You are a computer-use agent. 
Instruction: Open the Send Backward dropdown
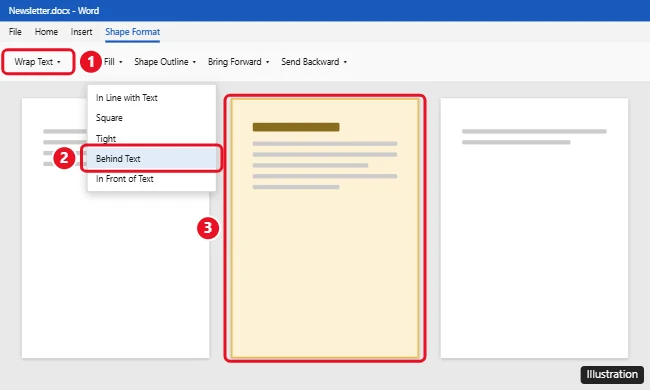(314, 62)
